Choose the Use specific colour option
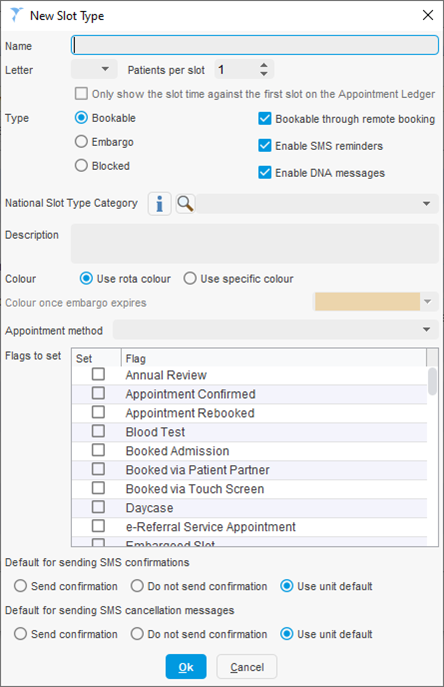Screen dimensions: 444x687 coord(190,279)
